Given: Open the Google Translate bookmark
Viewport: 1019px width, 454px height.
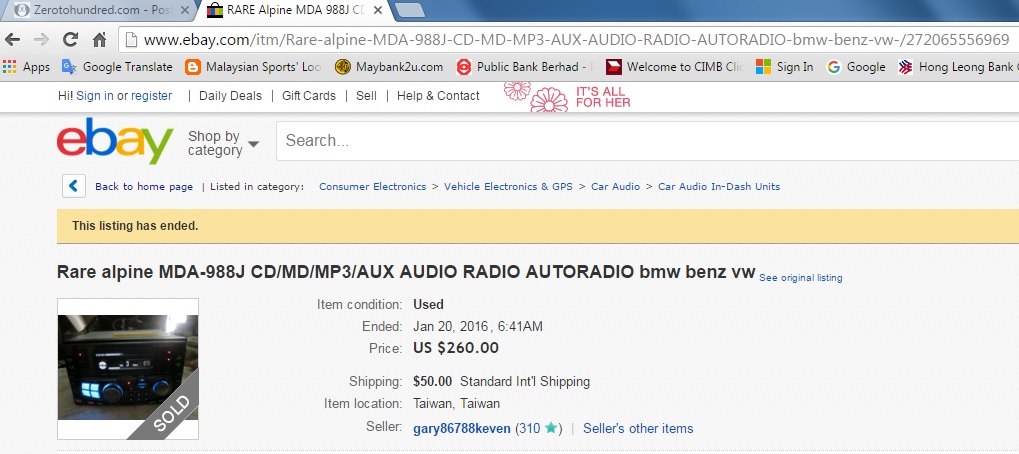Looking at the screenshot, I should [x=117, y=67].
